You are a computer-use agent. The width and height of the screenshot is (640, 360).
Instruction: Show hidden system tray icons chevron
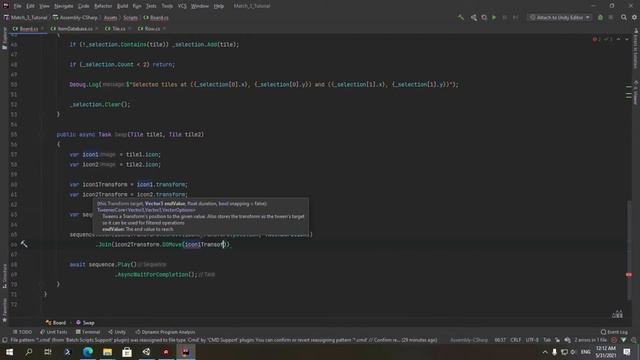pyautogui.click(x=545, y=352)
